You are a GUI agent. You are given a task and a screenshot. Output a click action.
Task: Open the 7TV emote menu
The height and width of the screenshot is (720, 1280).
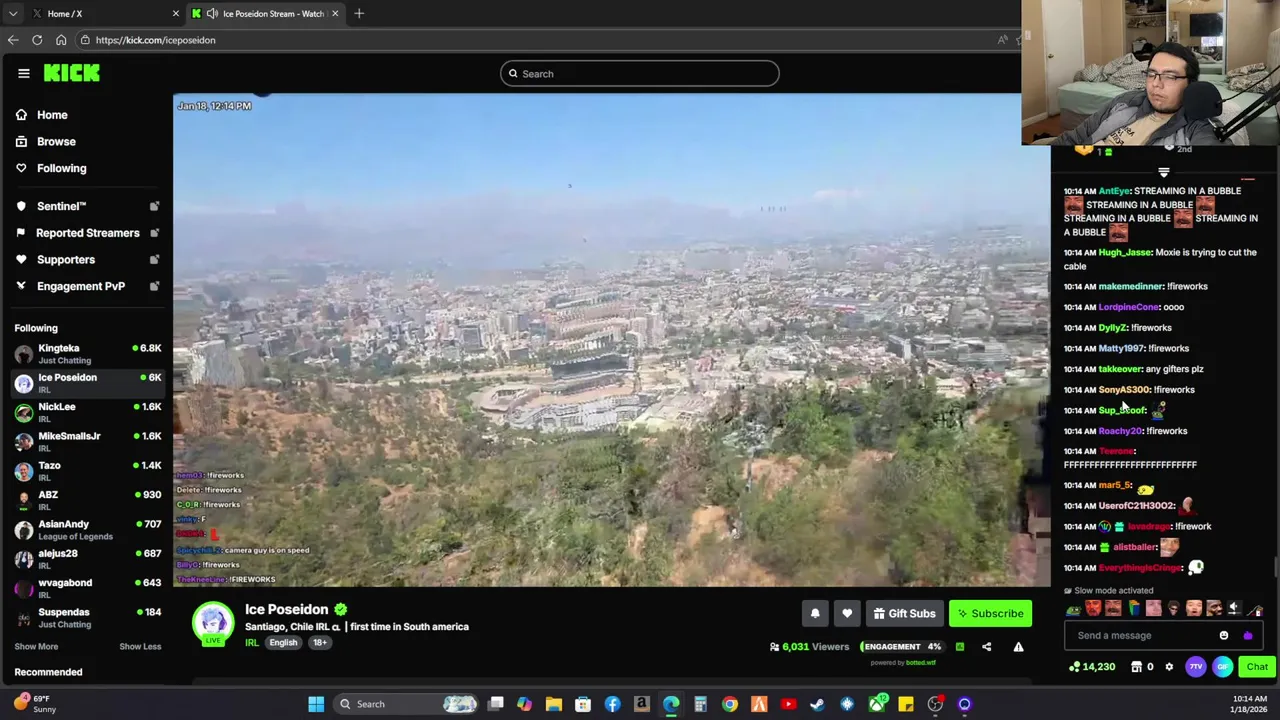[1196, 667]
